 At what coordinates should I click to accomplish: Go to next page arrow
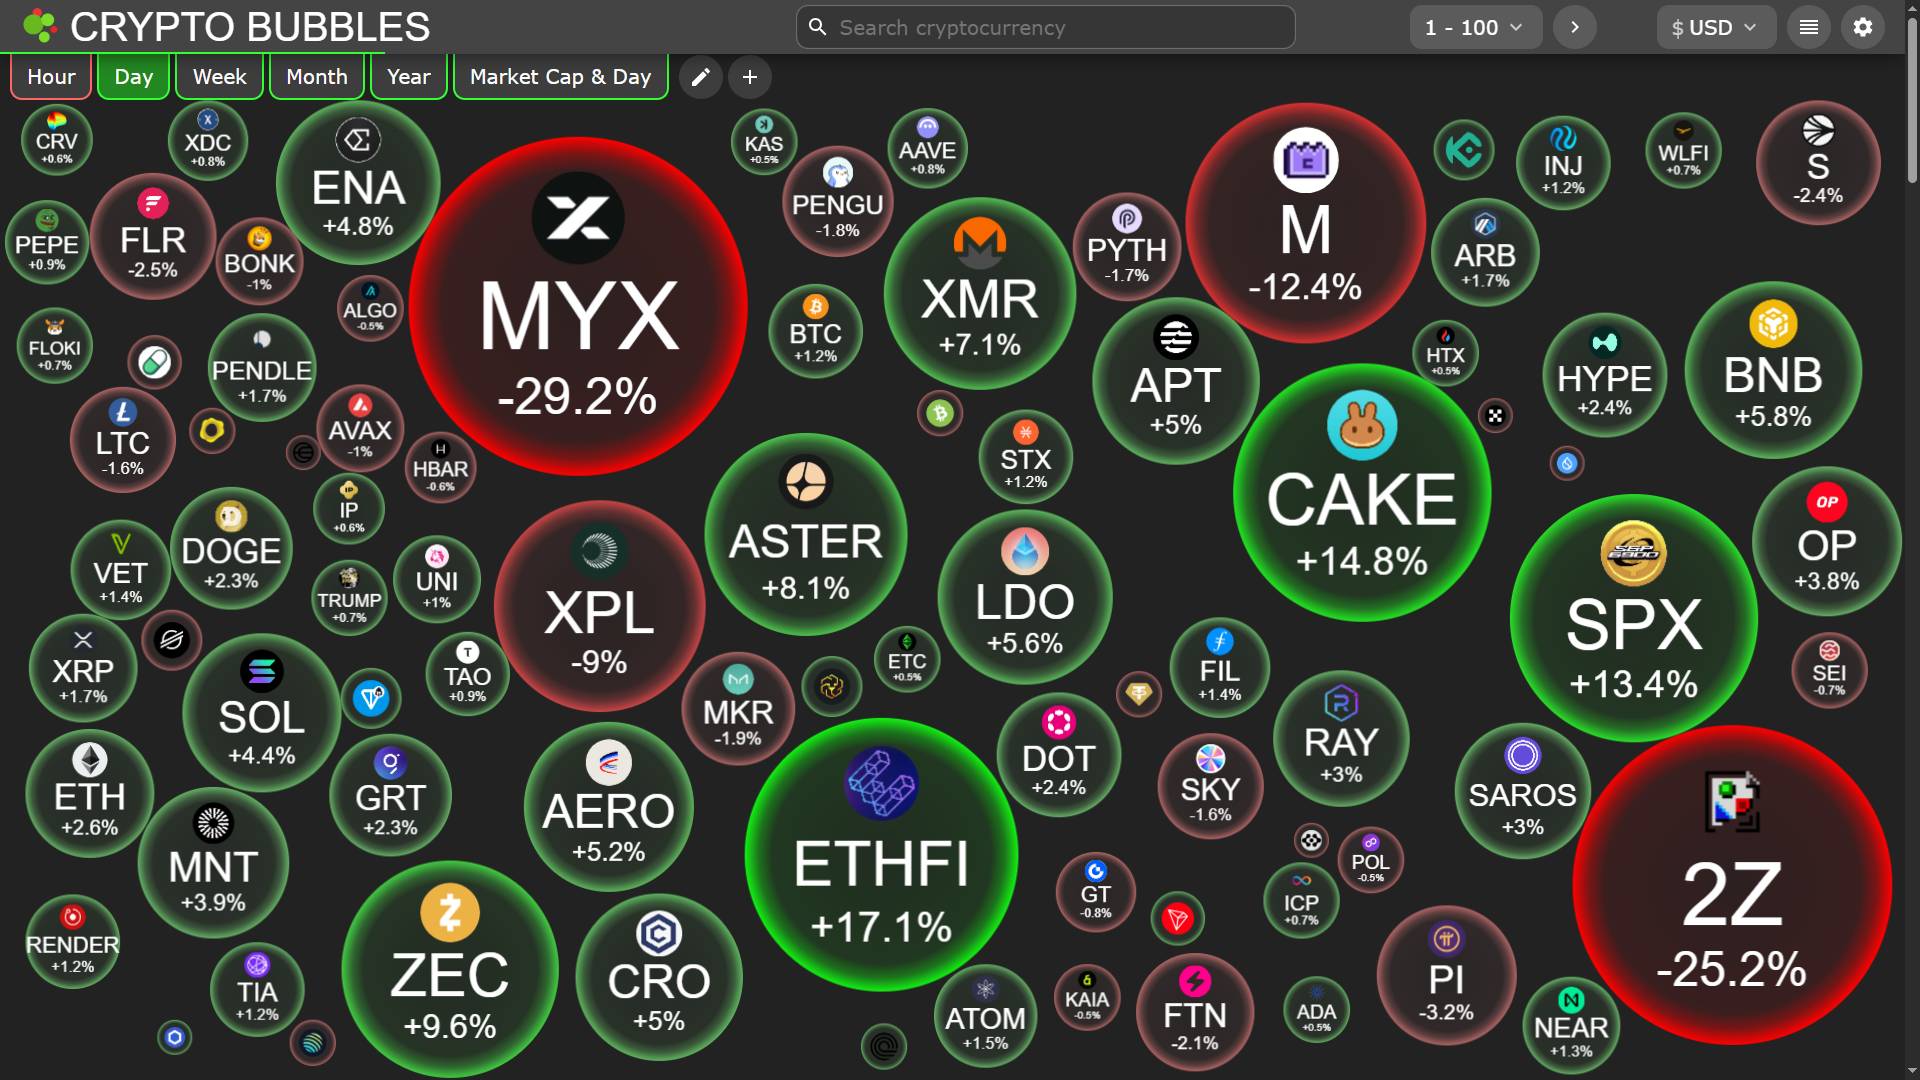[x=1574, y=27]
